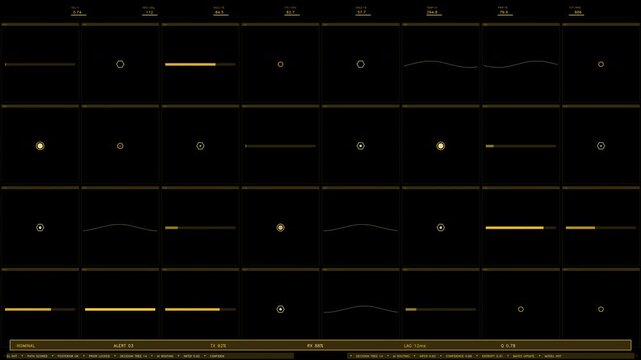Select the waveform graph in row one, column six
Screen dimensions: 641x360
441,64
